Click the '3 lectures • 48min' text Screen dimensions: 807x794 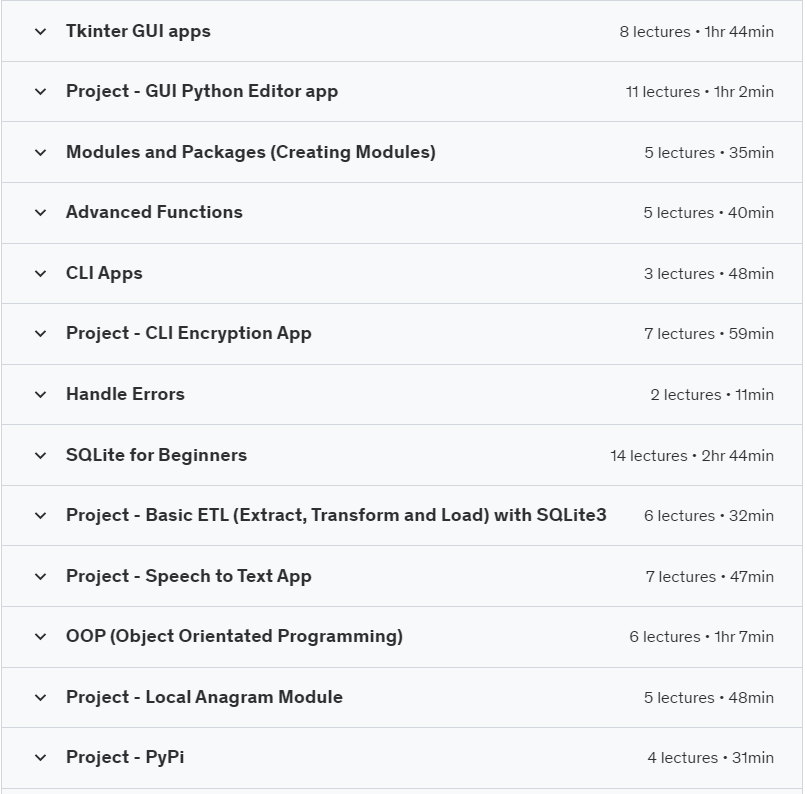pyautogui.click(x=709, y=274)
